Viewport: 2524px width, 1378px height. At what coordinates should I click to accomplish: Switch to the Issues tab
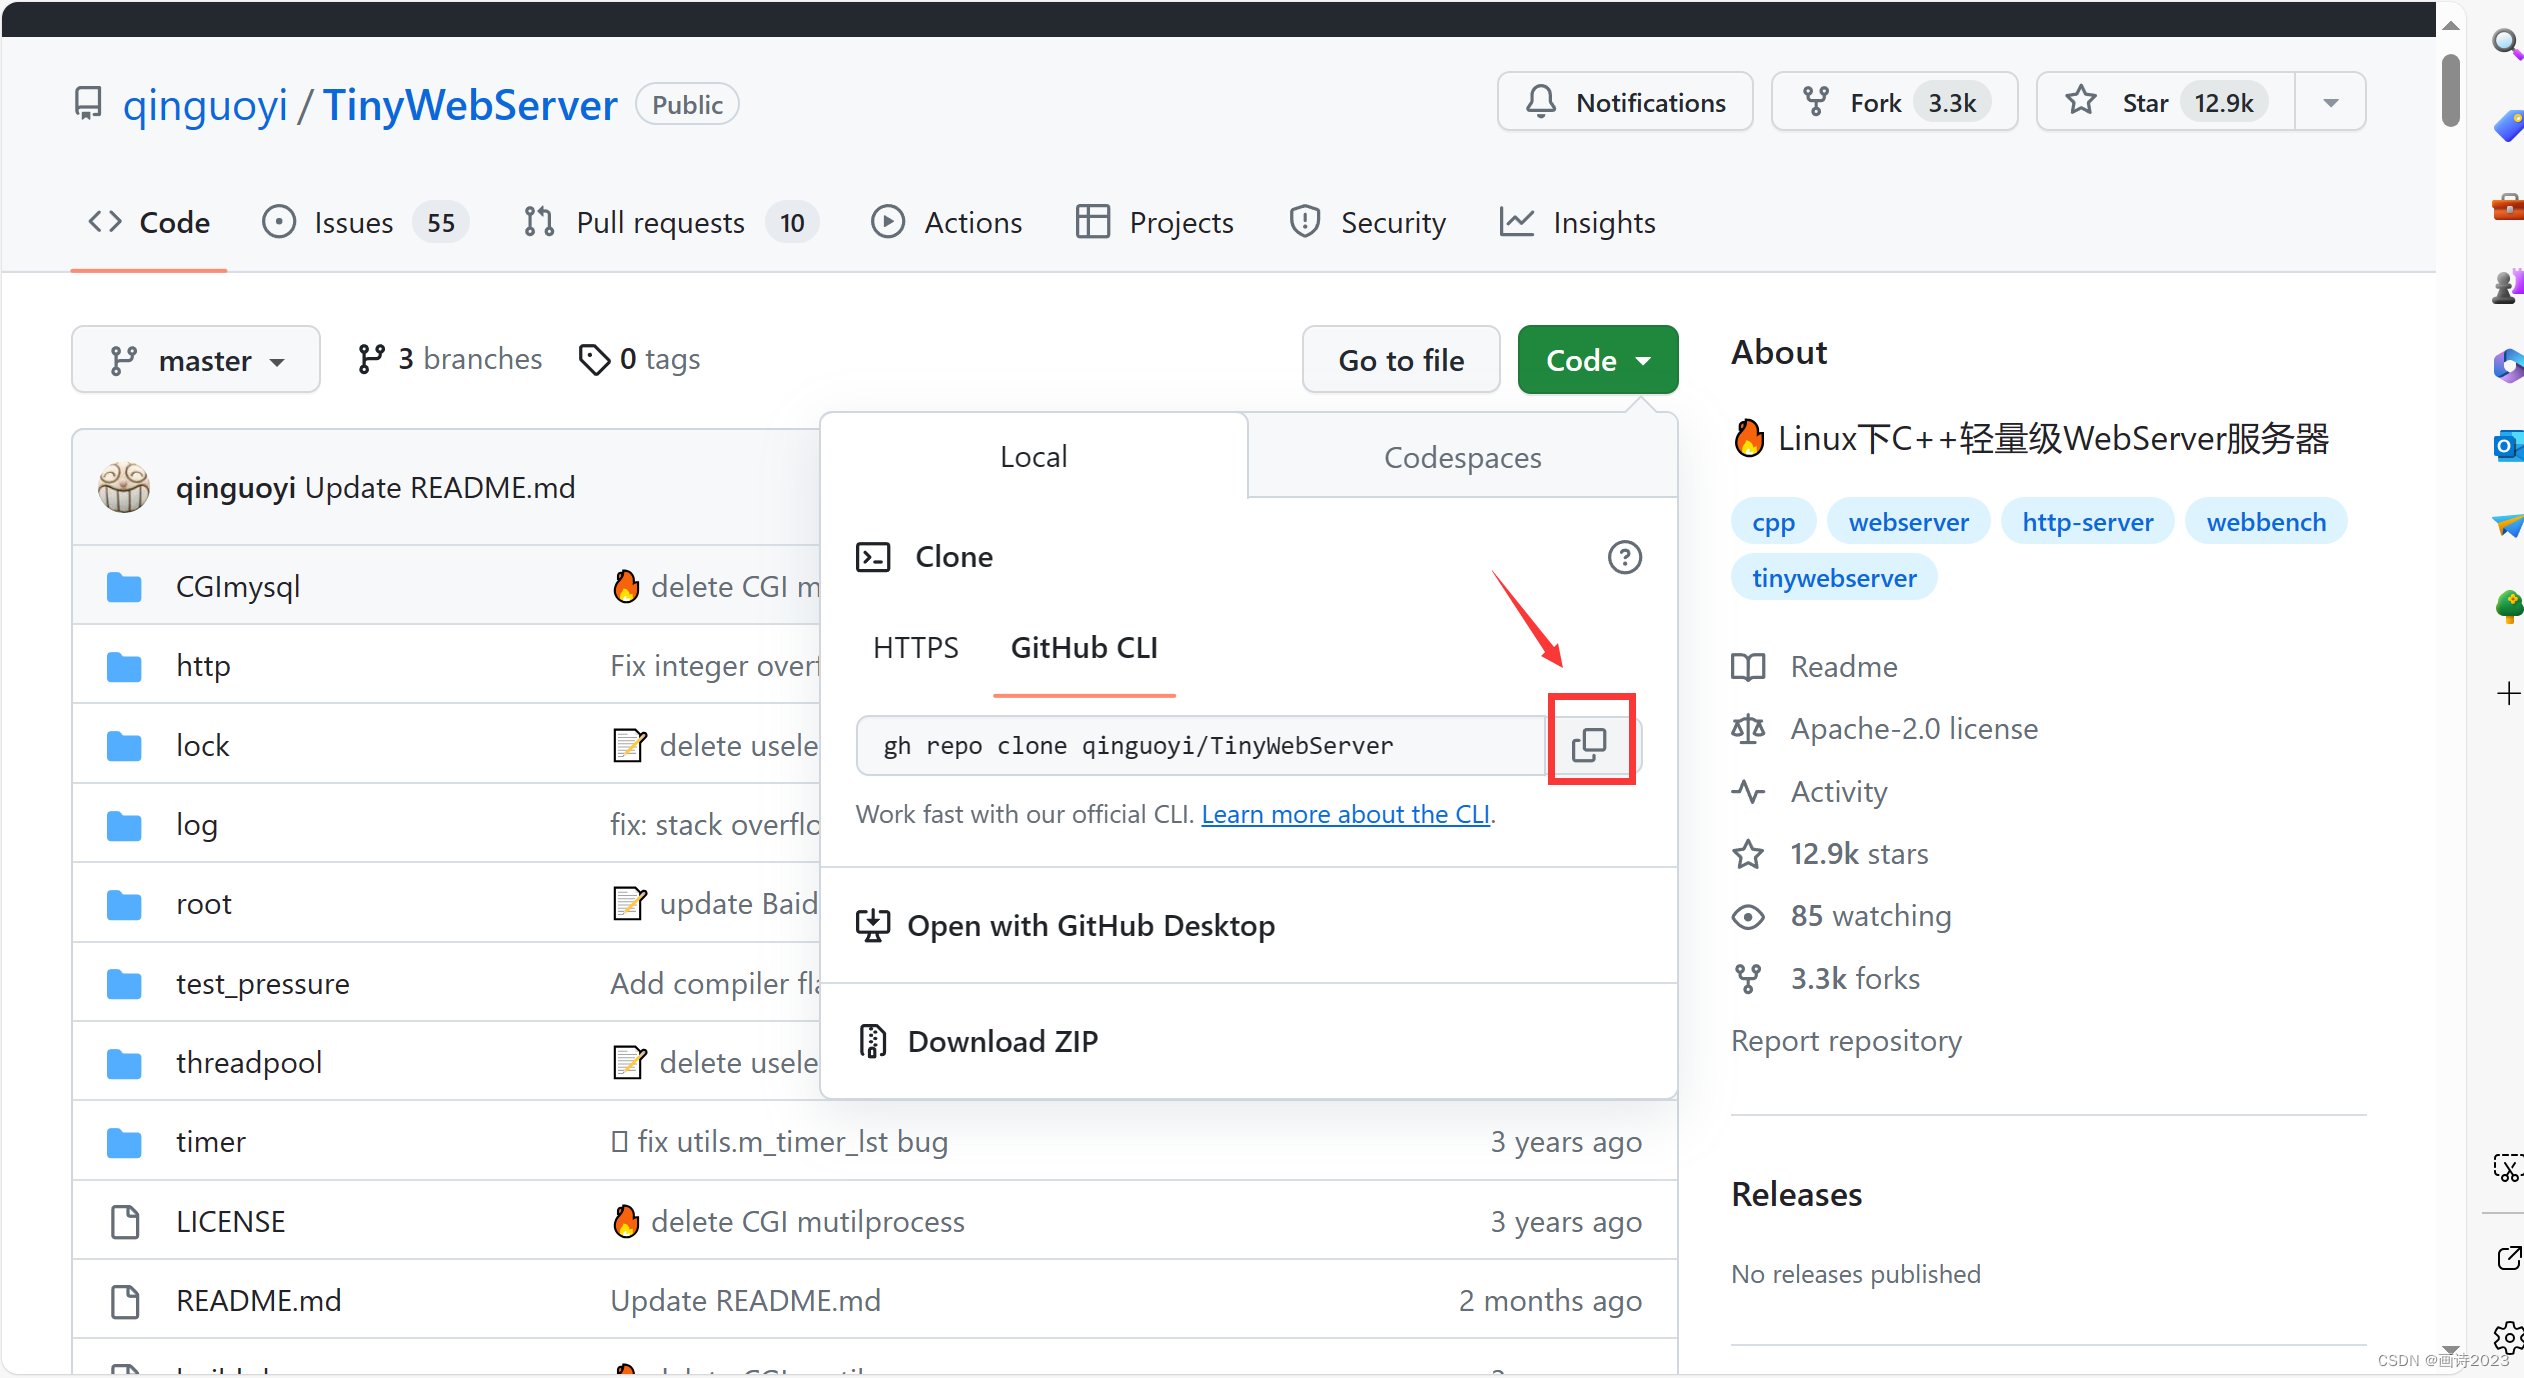[365, 222]
